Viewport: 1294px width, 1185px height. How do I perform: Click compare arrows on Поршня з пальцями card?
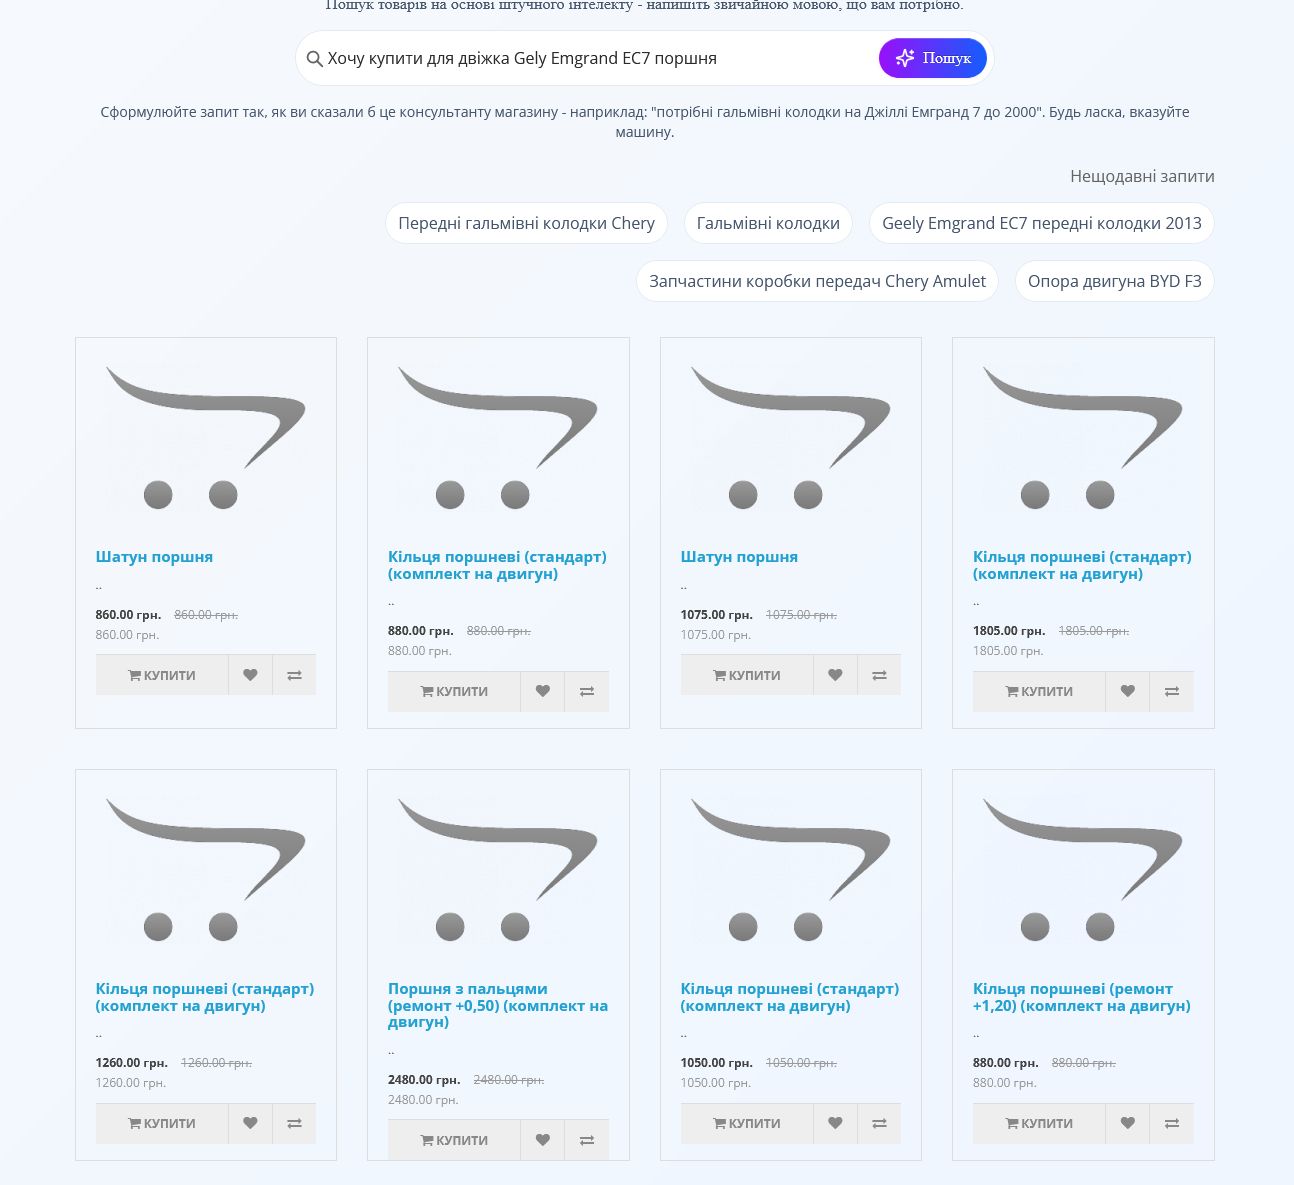tap(587, 1140)
